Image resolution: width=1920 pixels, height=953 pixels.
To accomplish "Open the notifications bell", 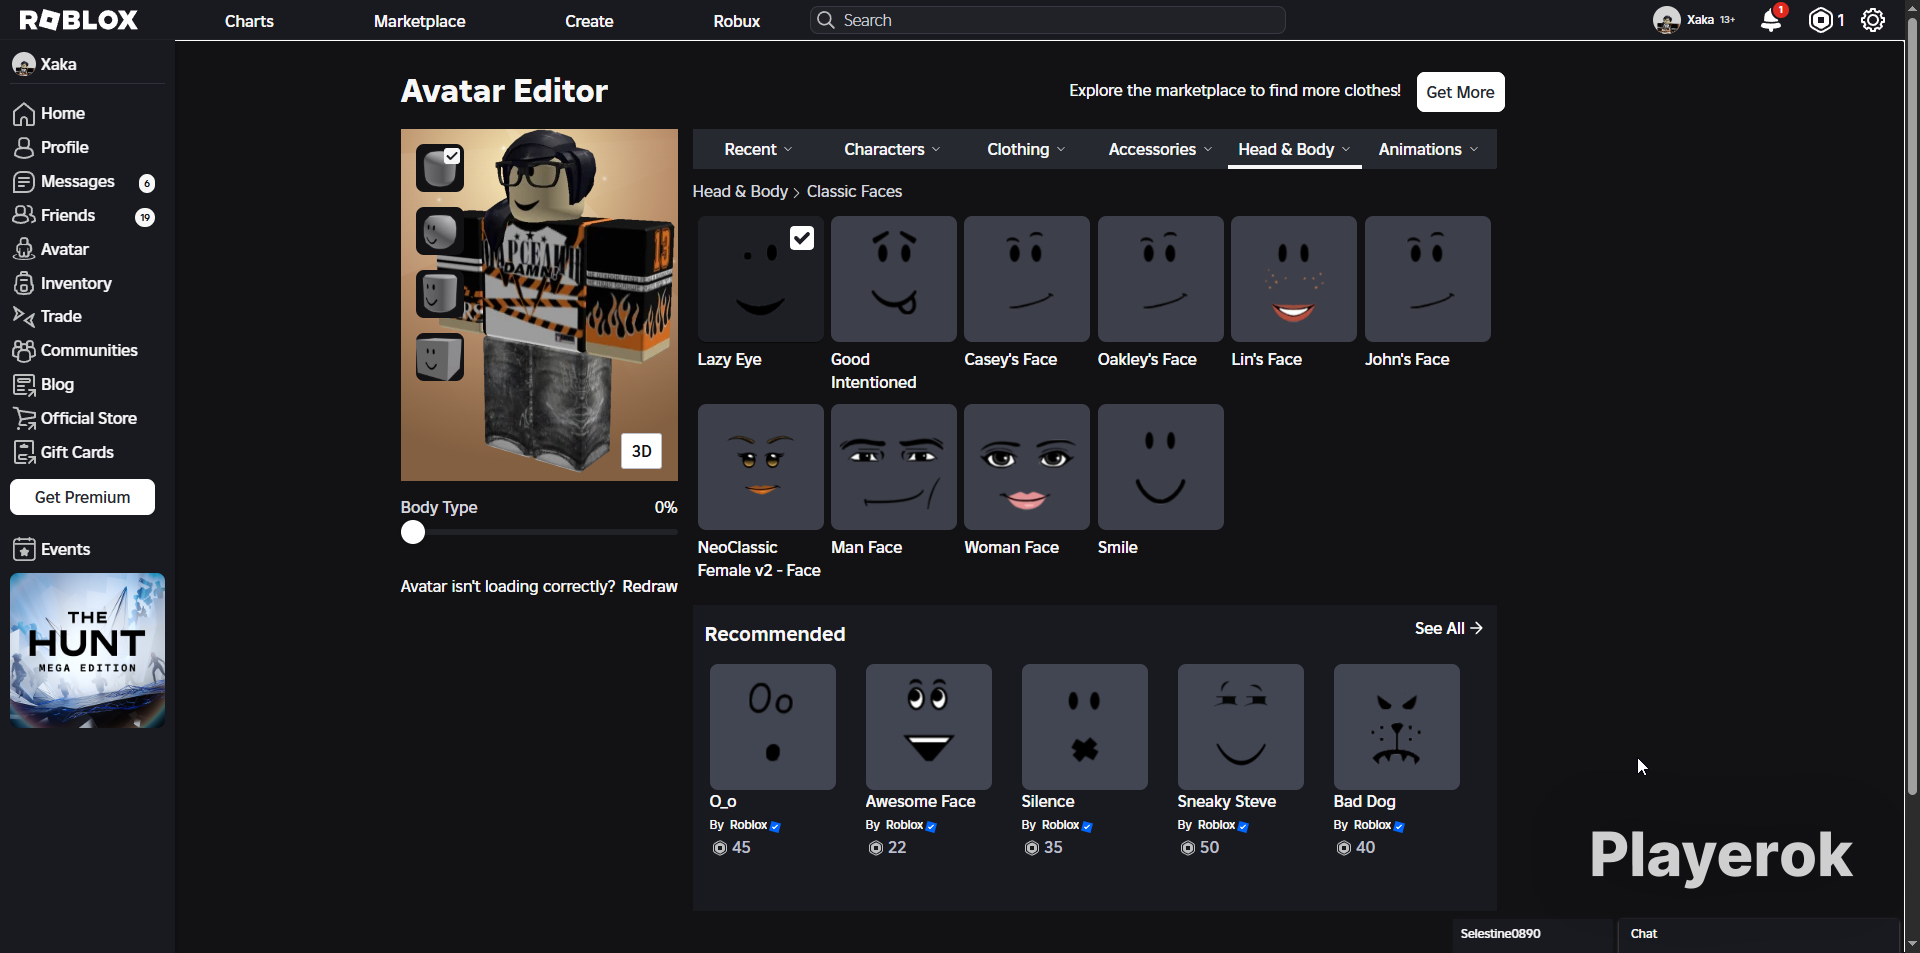I will tap(1771, 20).
